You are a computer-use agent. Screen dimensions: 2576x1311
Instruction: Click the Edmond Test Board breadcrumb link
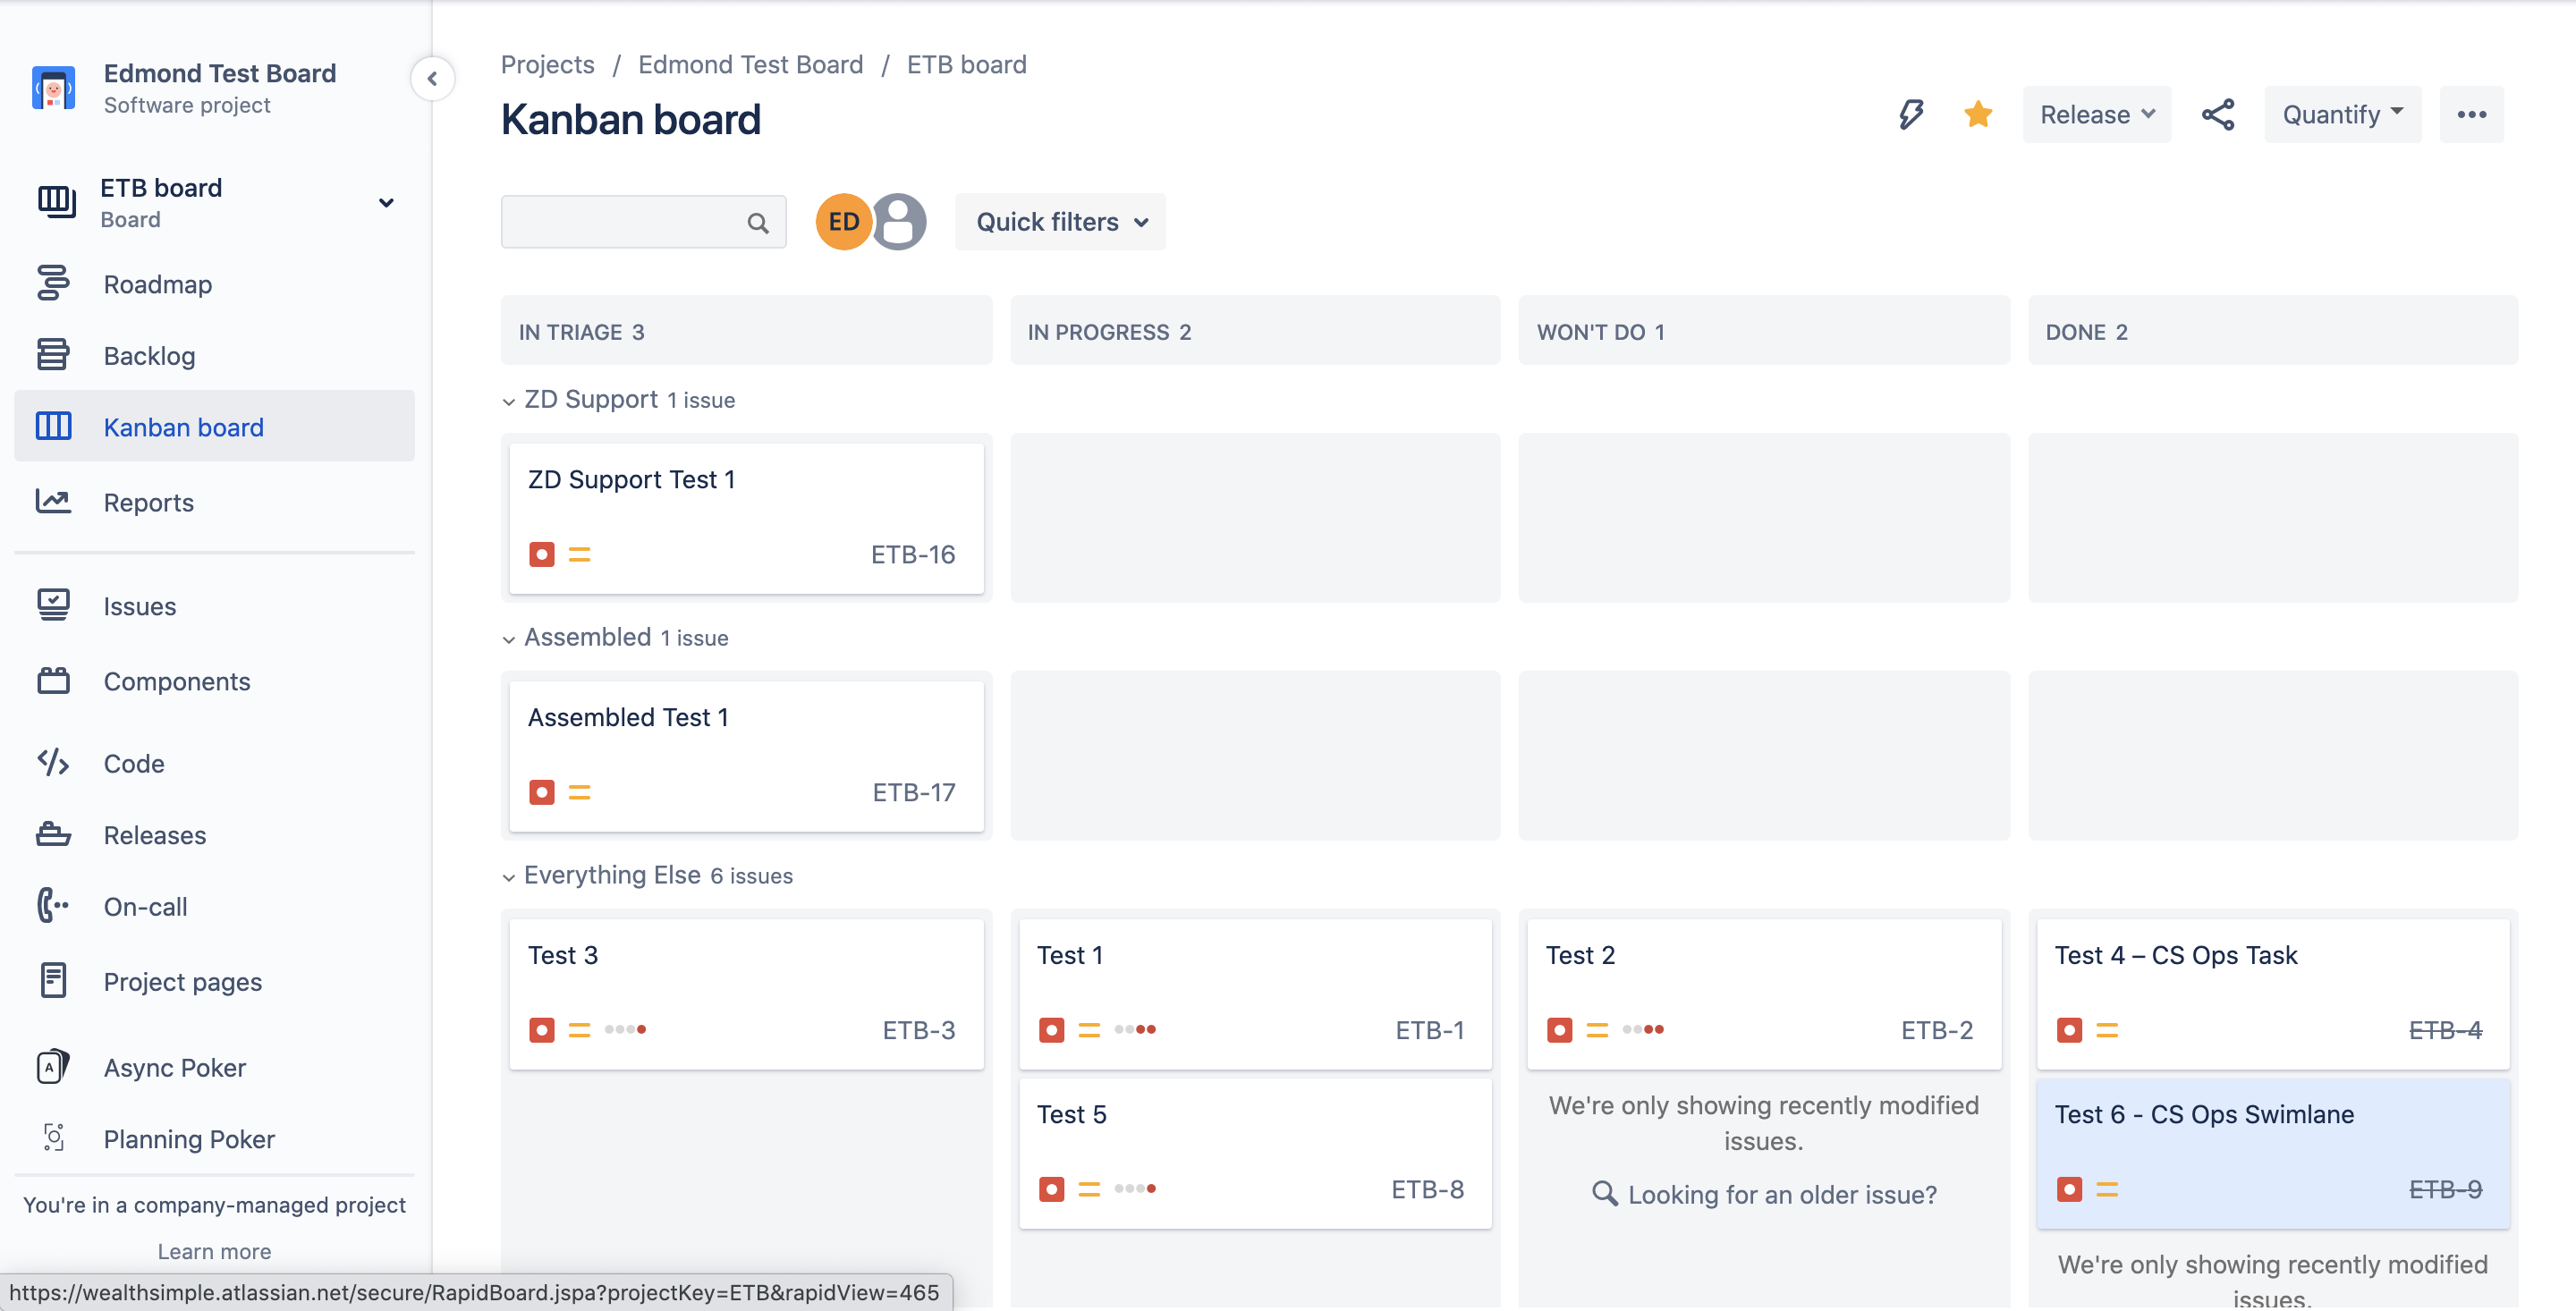click(750, 64)
